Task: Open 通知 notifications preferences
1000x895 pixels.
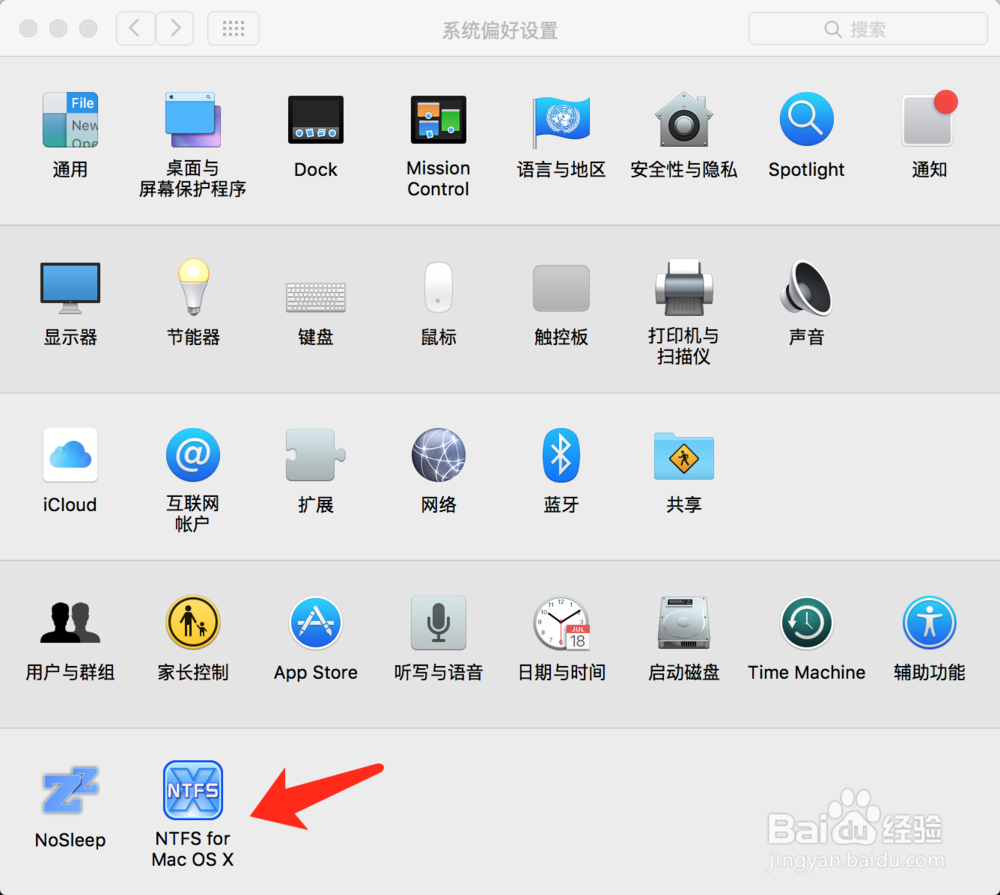Action: click(x=929, y=120)
